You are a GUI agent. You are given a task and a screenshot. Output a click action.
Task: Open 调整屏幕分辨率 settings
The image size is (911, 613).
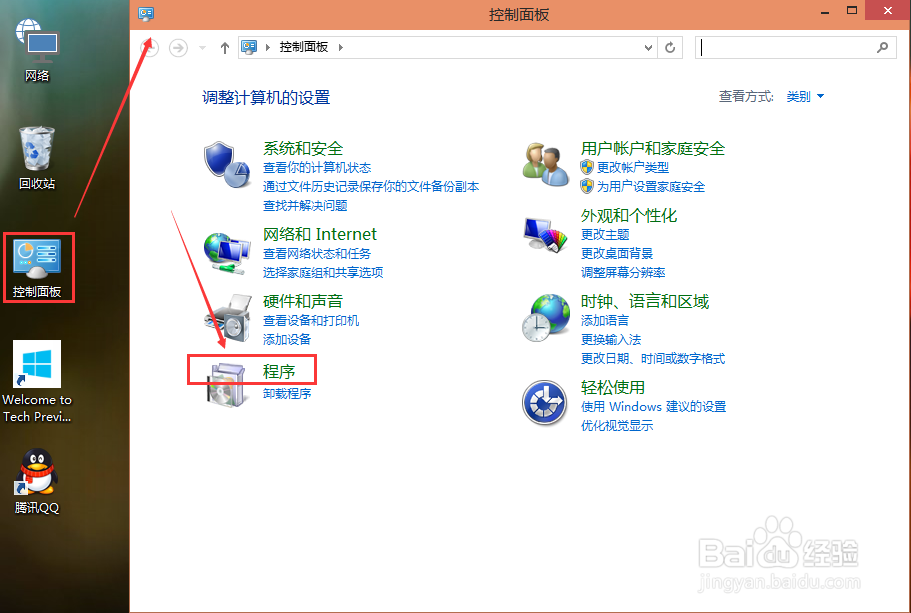point(621,272)
